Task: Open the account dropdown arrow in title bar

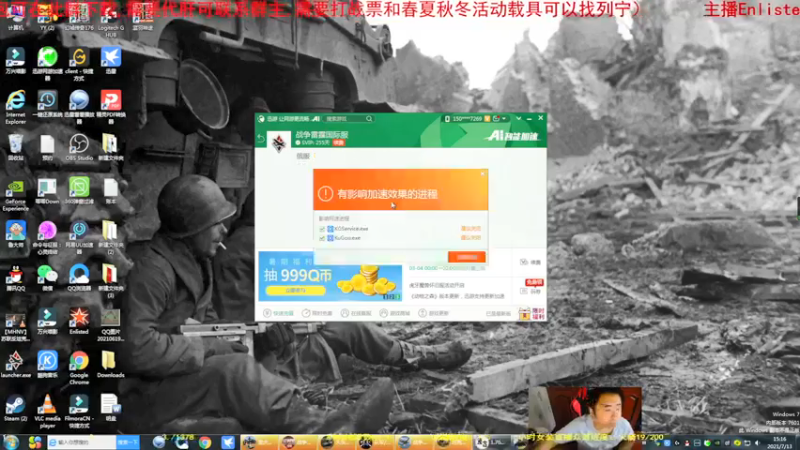Action: click(504, 118)
